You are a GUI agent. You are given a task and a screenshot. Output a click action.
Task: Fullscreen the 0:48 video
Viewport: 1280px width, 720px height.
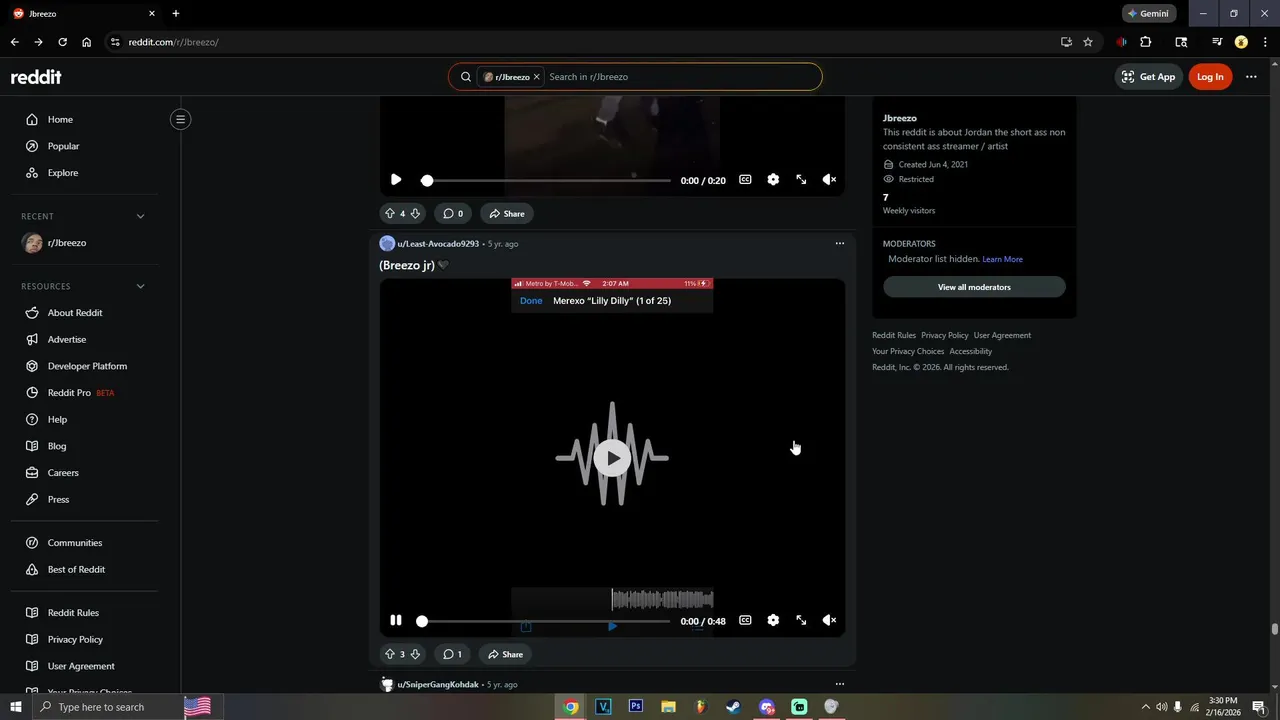(801, 621)
